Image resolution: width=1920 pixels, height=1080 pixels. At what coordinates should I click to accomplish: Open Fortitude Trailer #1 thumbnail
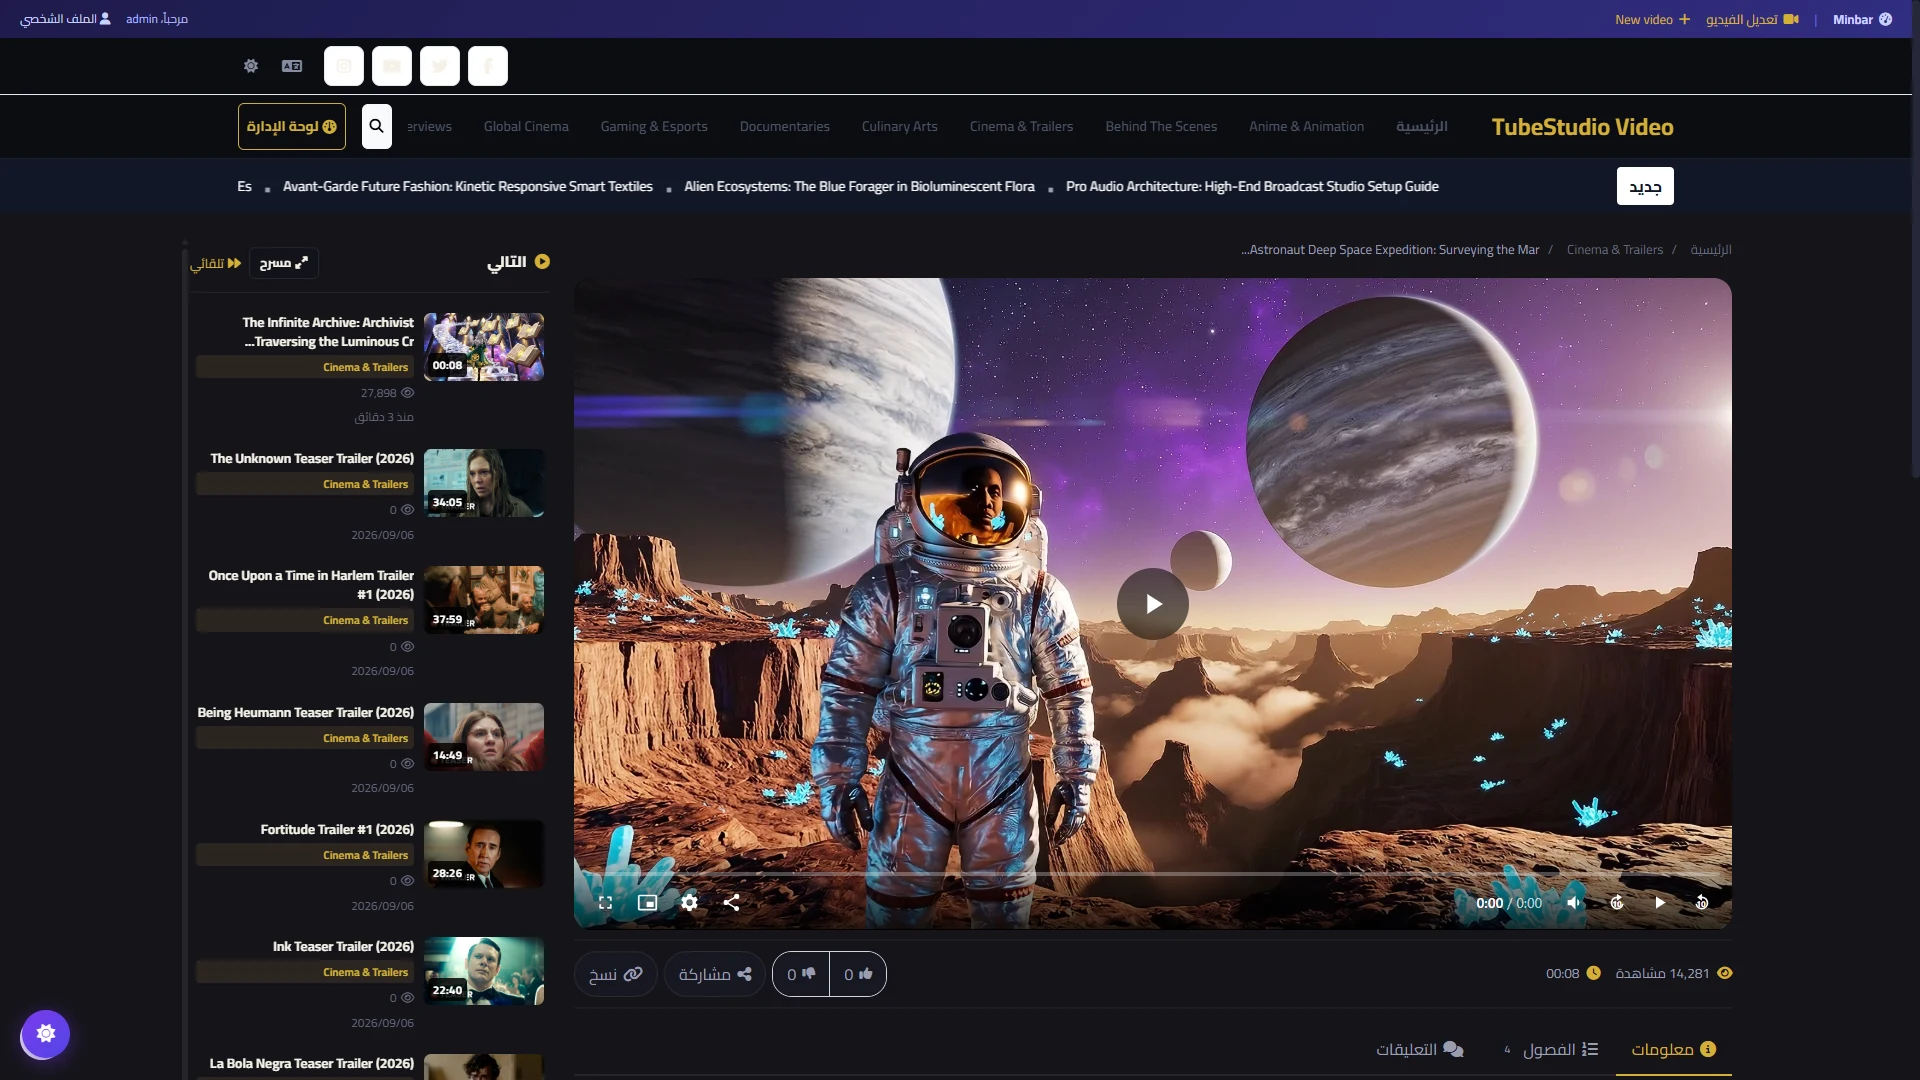coord(484,854)
